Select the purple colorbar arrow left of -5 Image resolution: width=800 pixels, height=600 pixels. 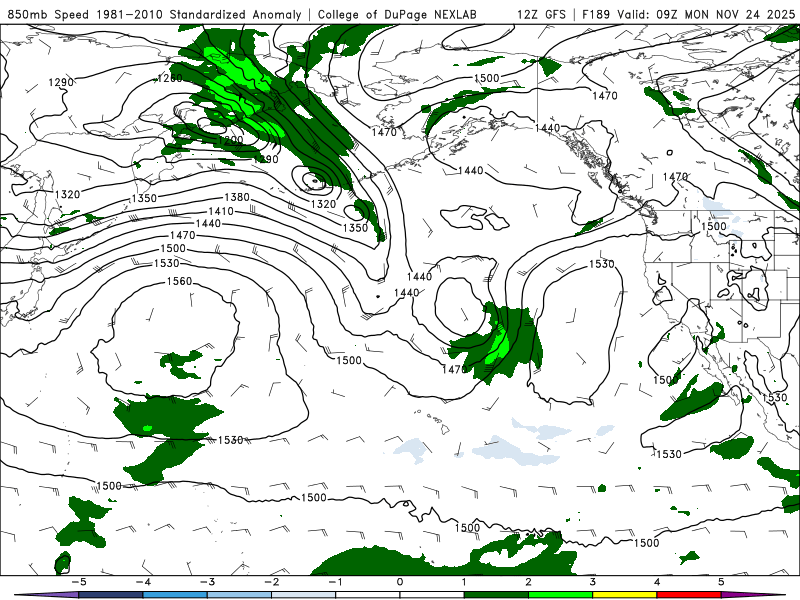pyautogui.click(x=47, y=595)
